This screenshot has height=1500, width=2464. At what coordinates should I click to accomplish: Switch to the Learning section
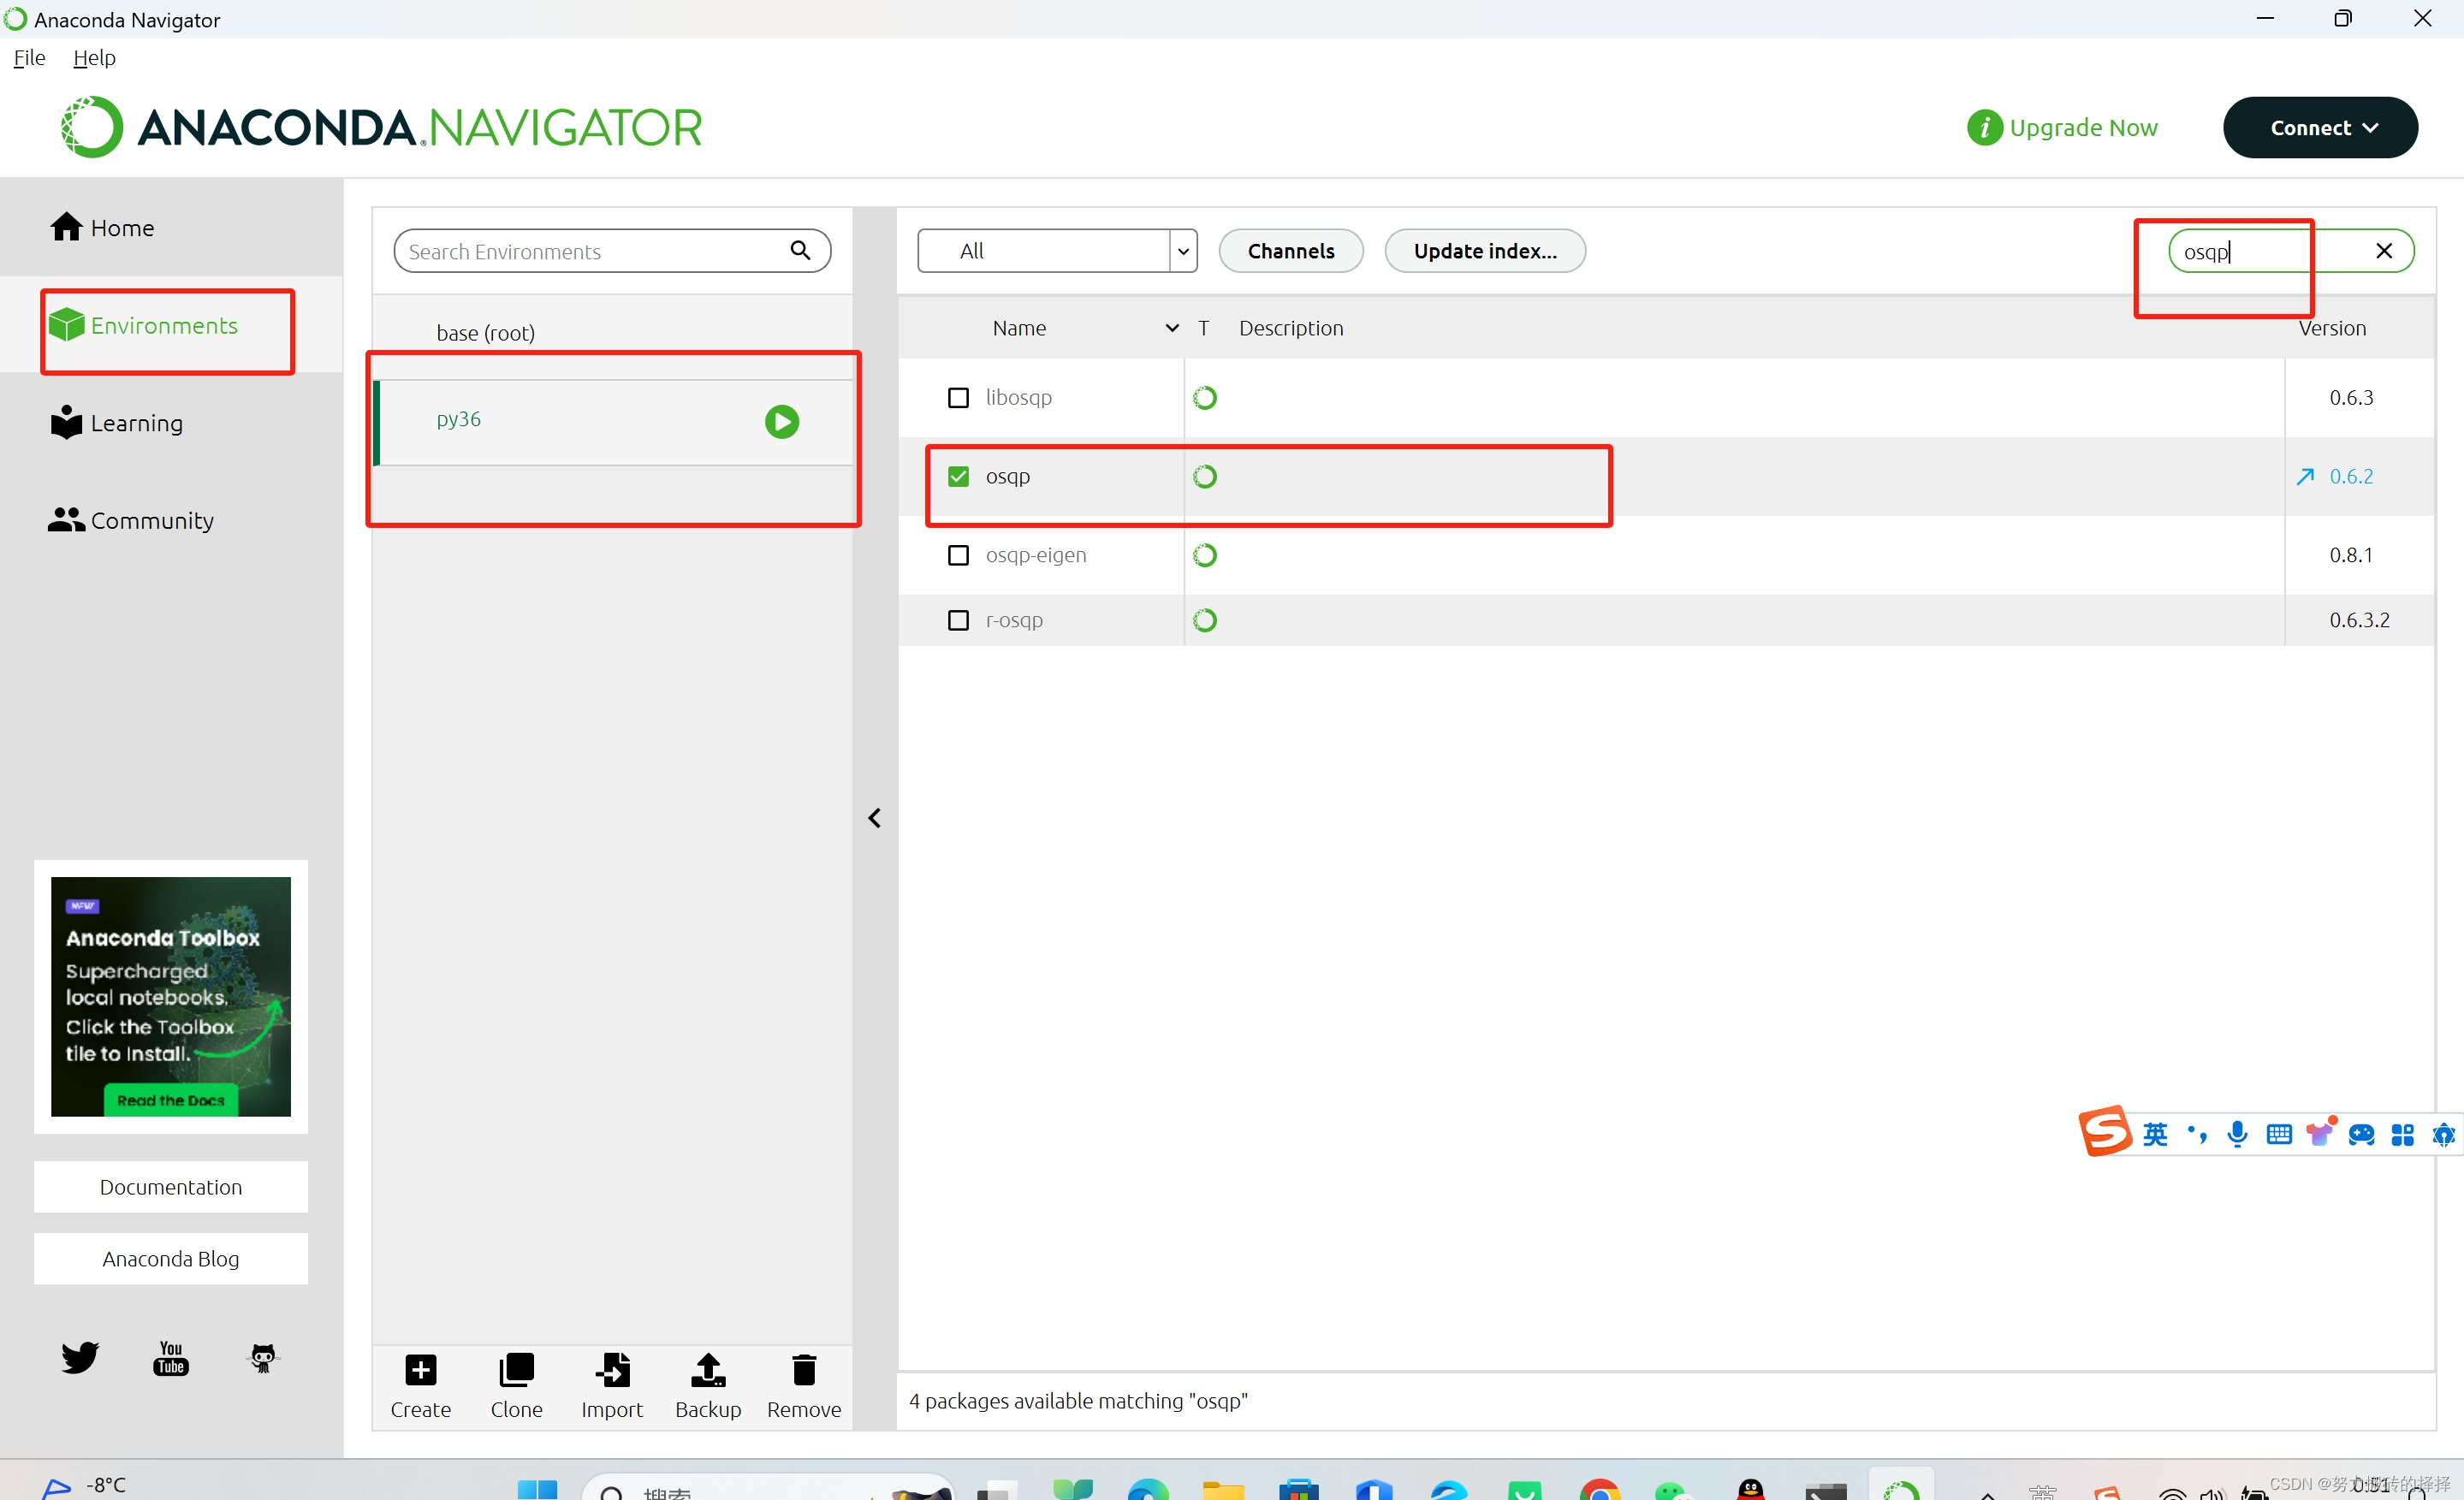pos(117,423)
